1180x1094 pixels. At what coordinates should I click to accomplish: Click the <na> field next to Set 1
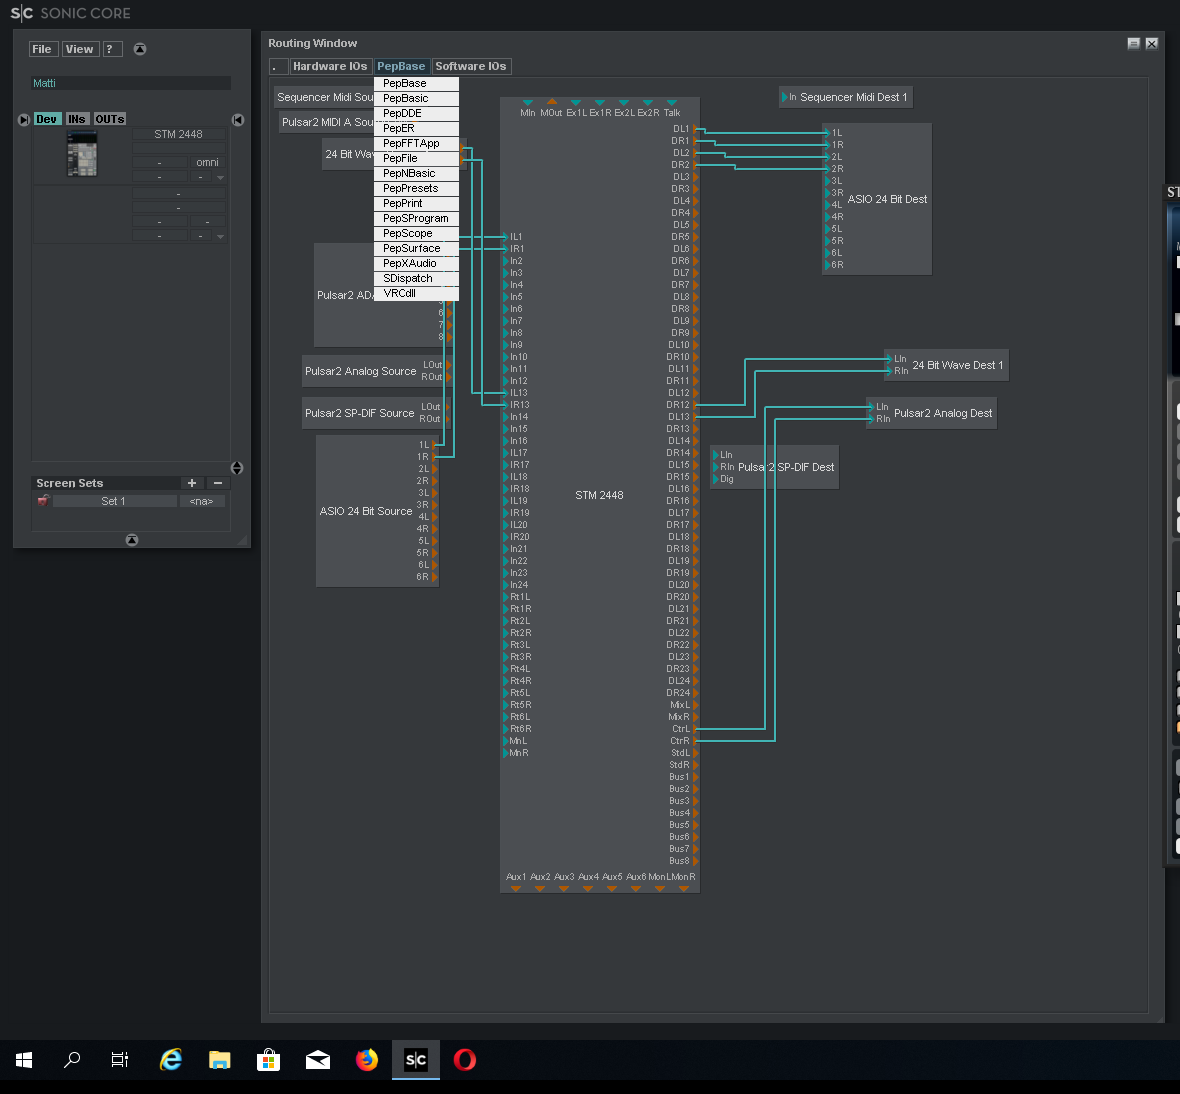click(x=202, y=501)
